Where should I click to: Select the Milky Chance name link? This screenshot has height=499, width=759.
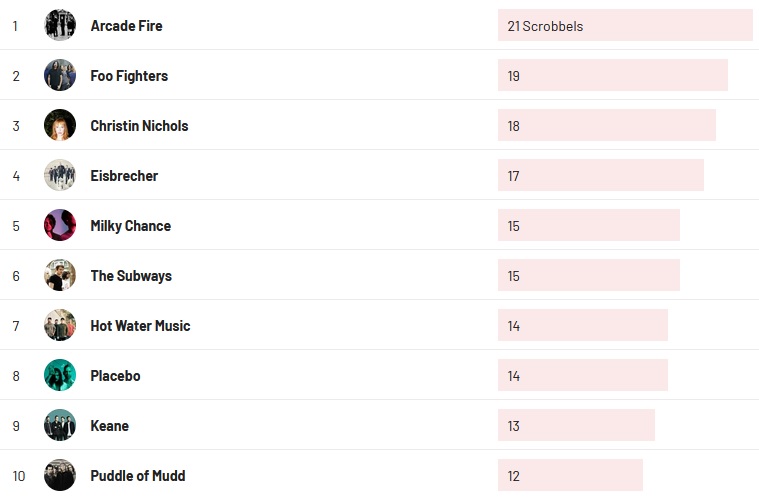pyautogui.click(x=130, y=226)
